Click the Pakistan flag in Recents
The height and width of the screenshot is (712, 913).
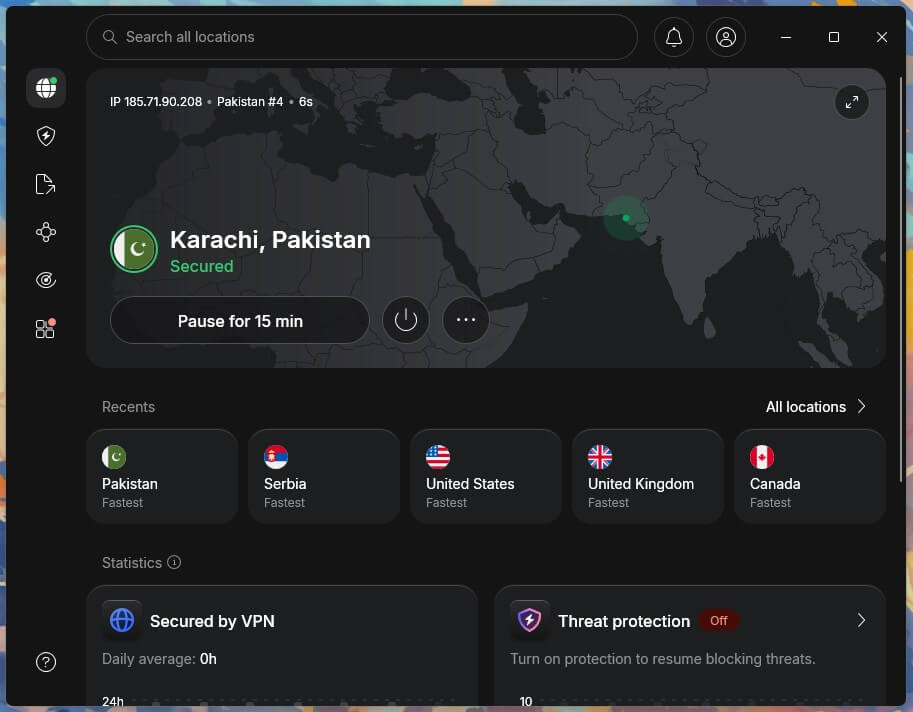[x=114, y=457]
